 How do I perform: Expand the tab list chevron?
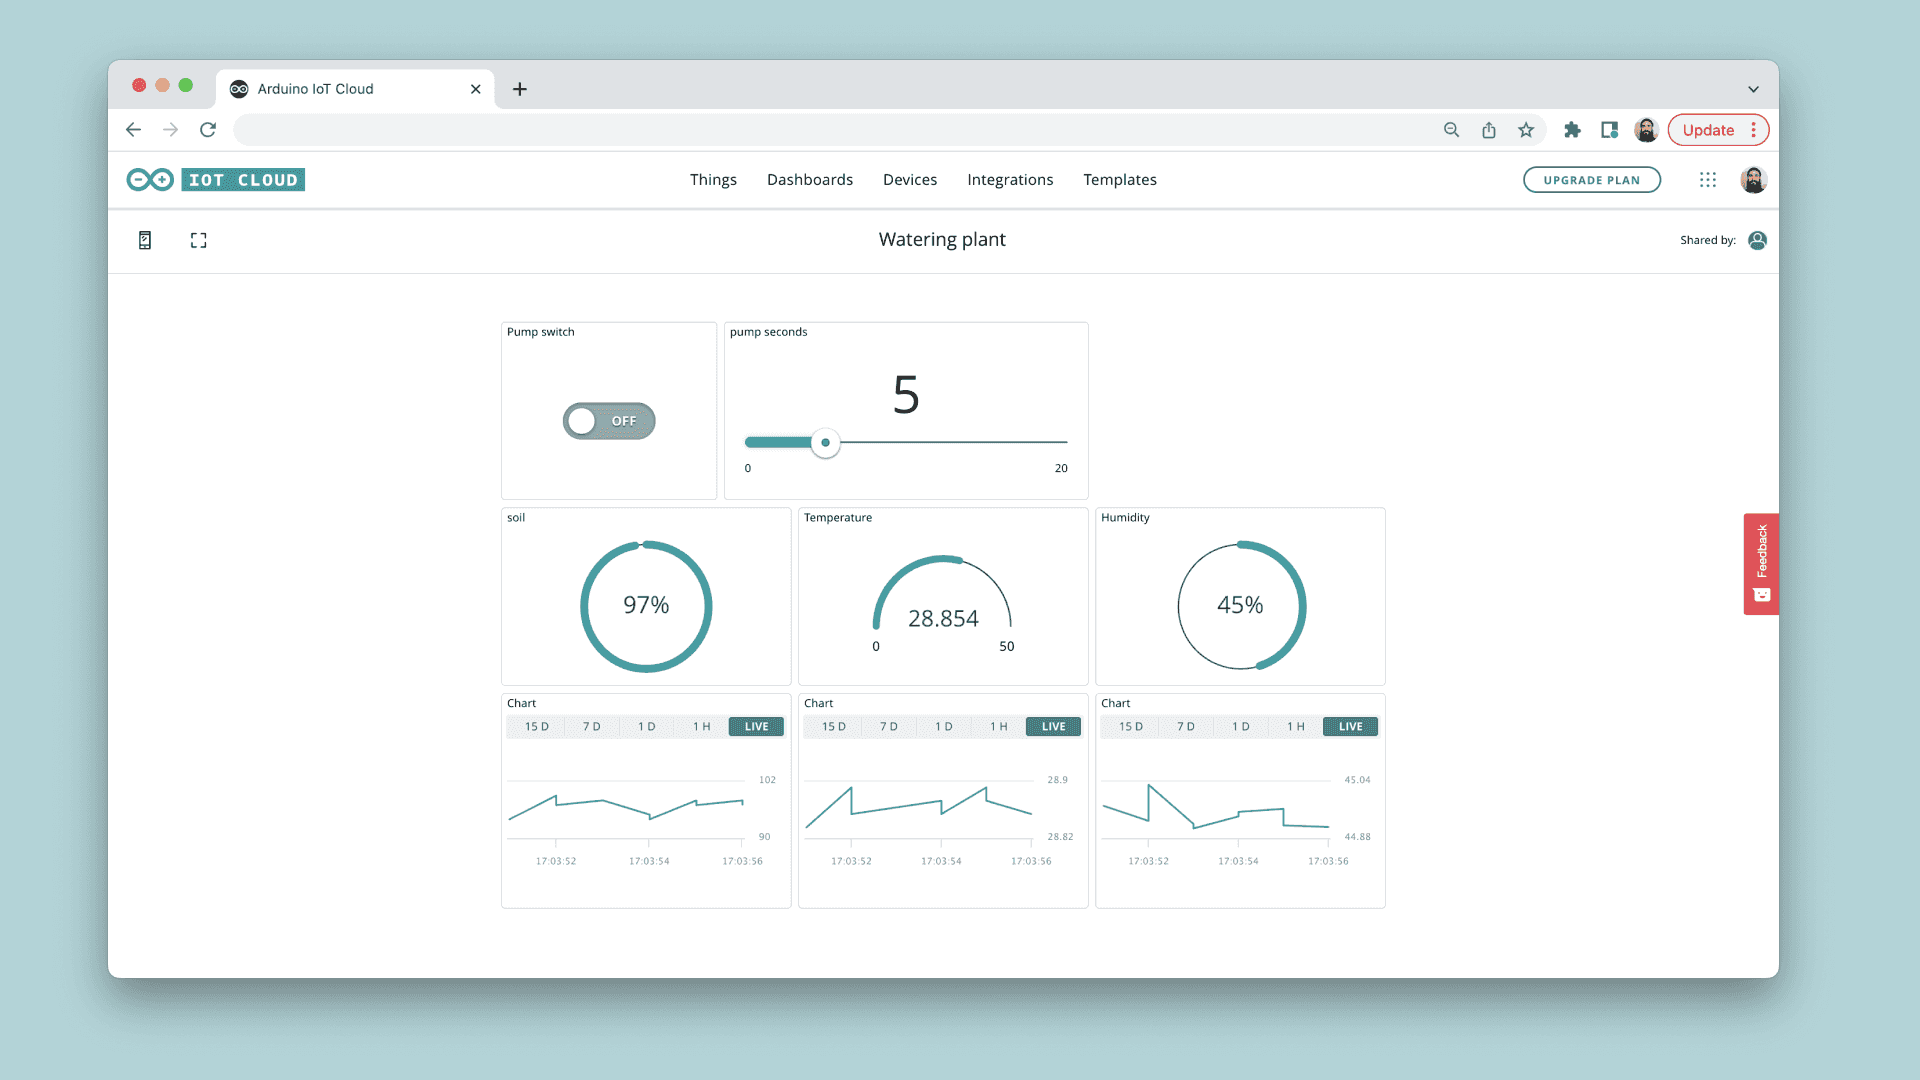(x=1753, y=89)
